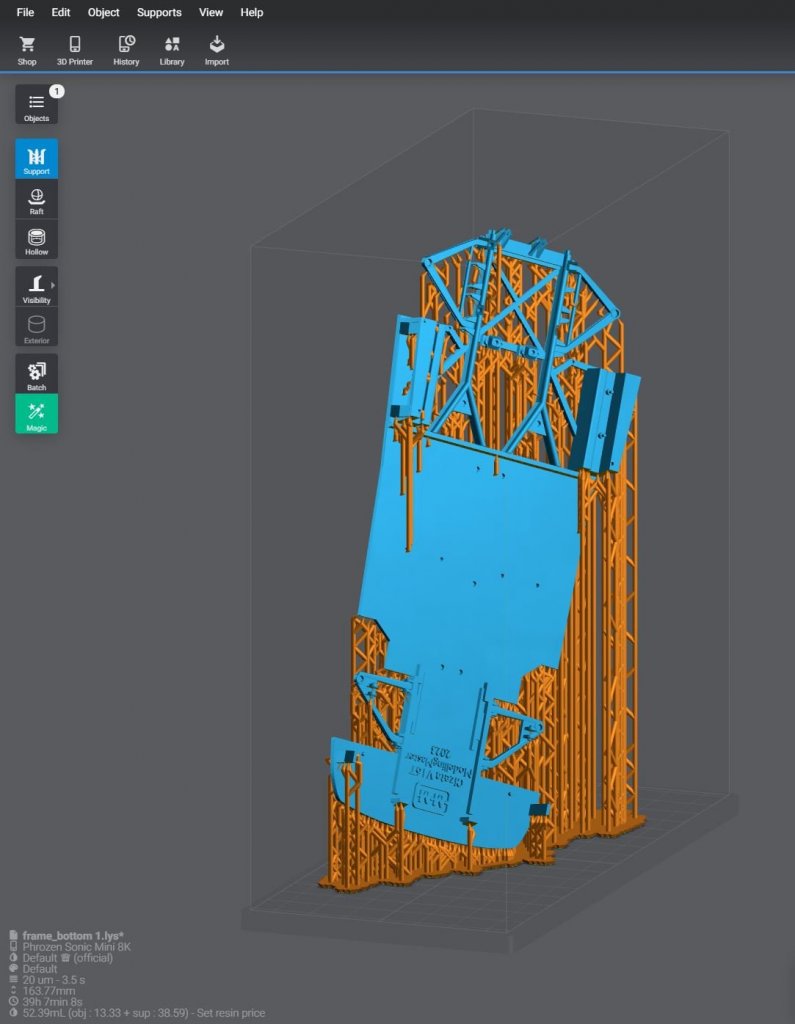Open the Library icon
This screenshot has width=795, height=1024.
172,50
